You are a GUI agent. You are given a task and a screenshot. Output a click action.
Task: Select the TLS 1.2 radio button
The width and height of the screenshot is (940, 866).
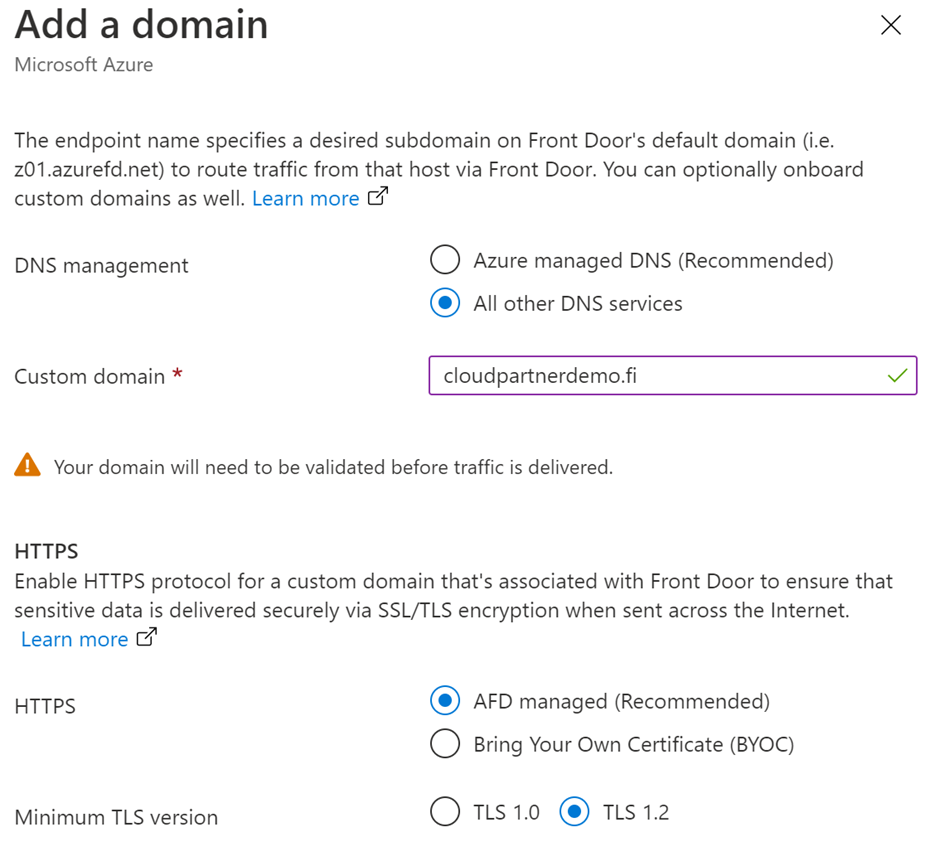574,812
